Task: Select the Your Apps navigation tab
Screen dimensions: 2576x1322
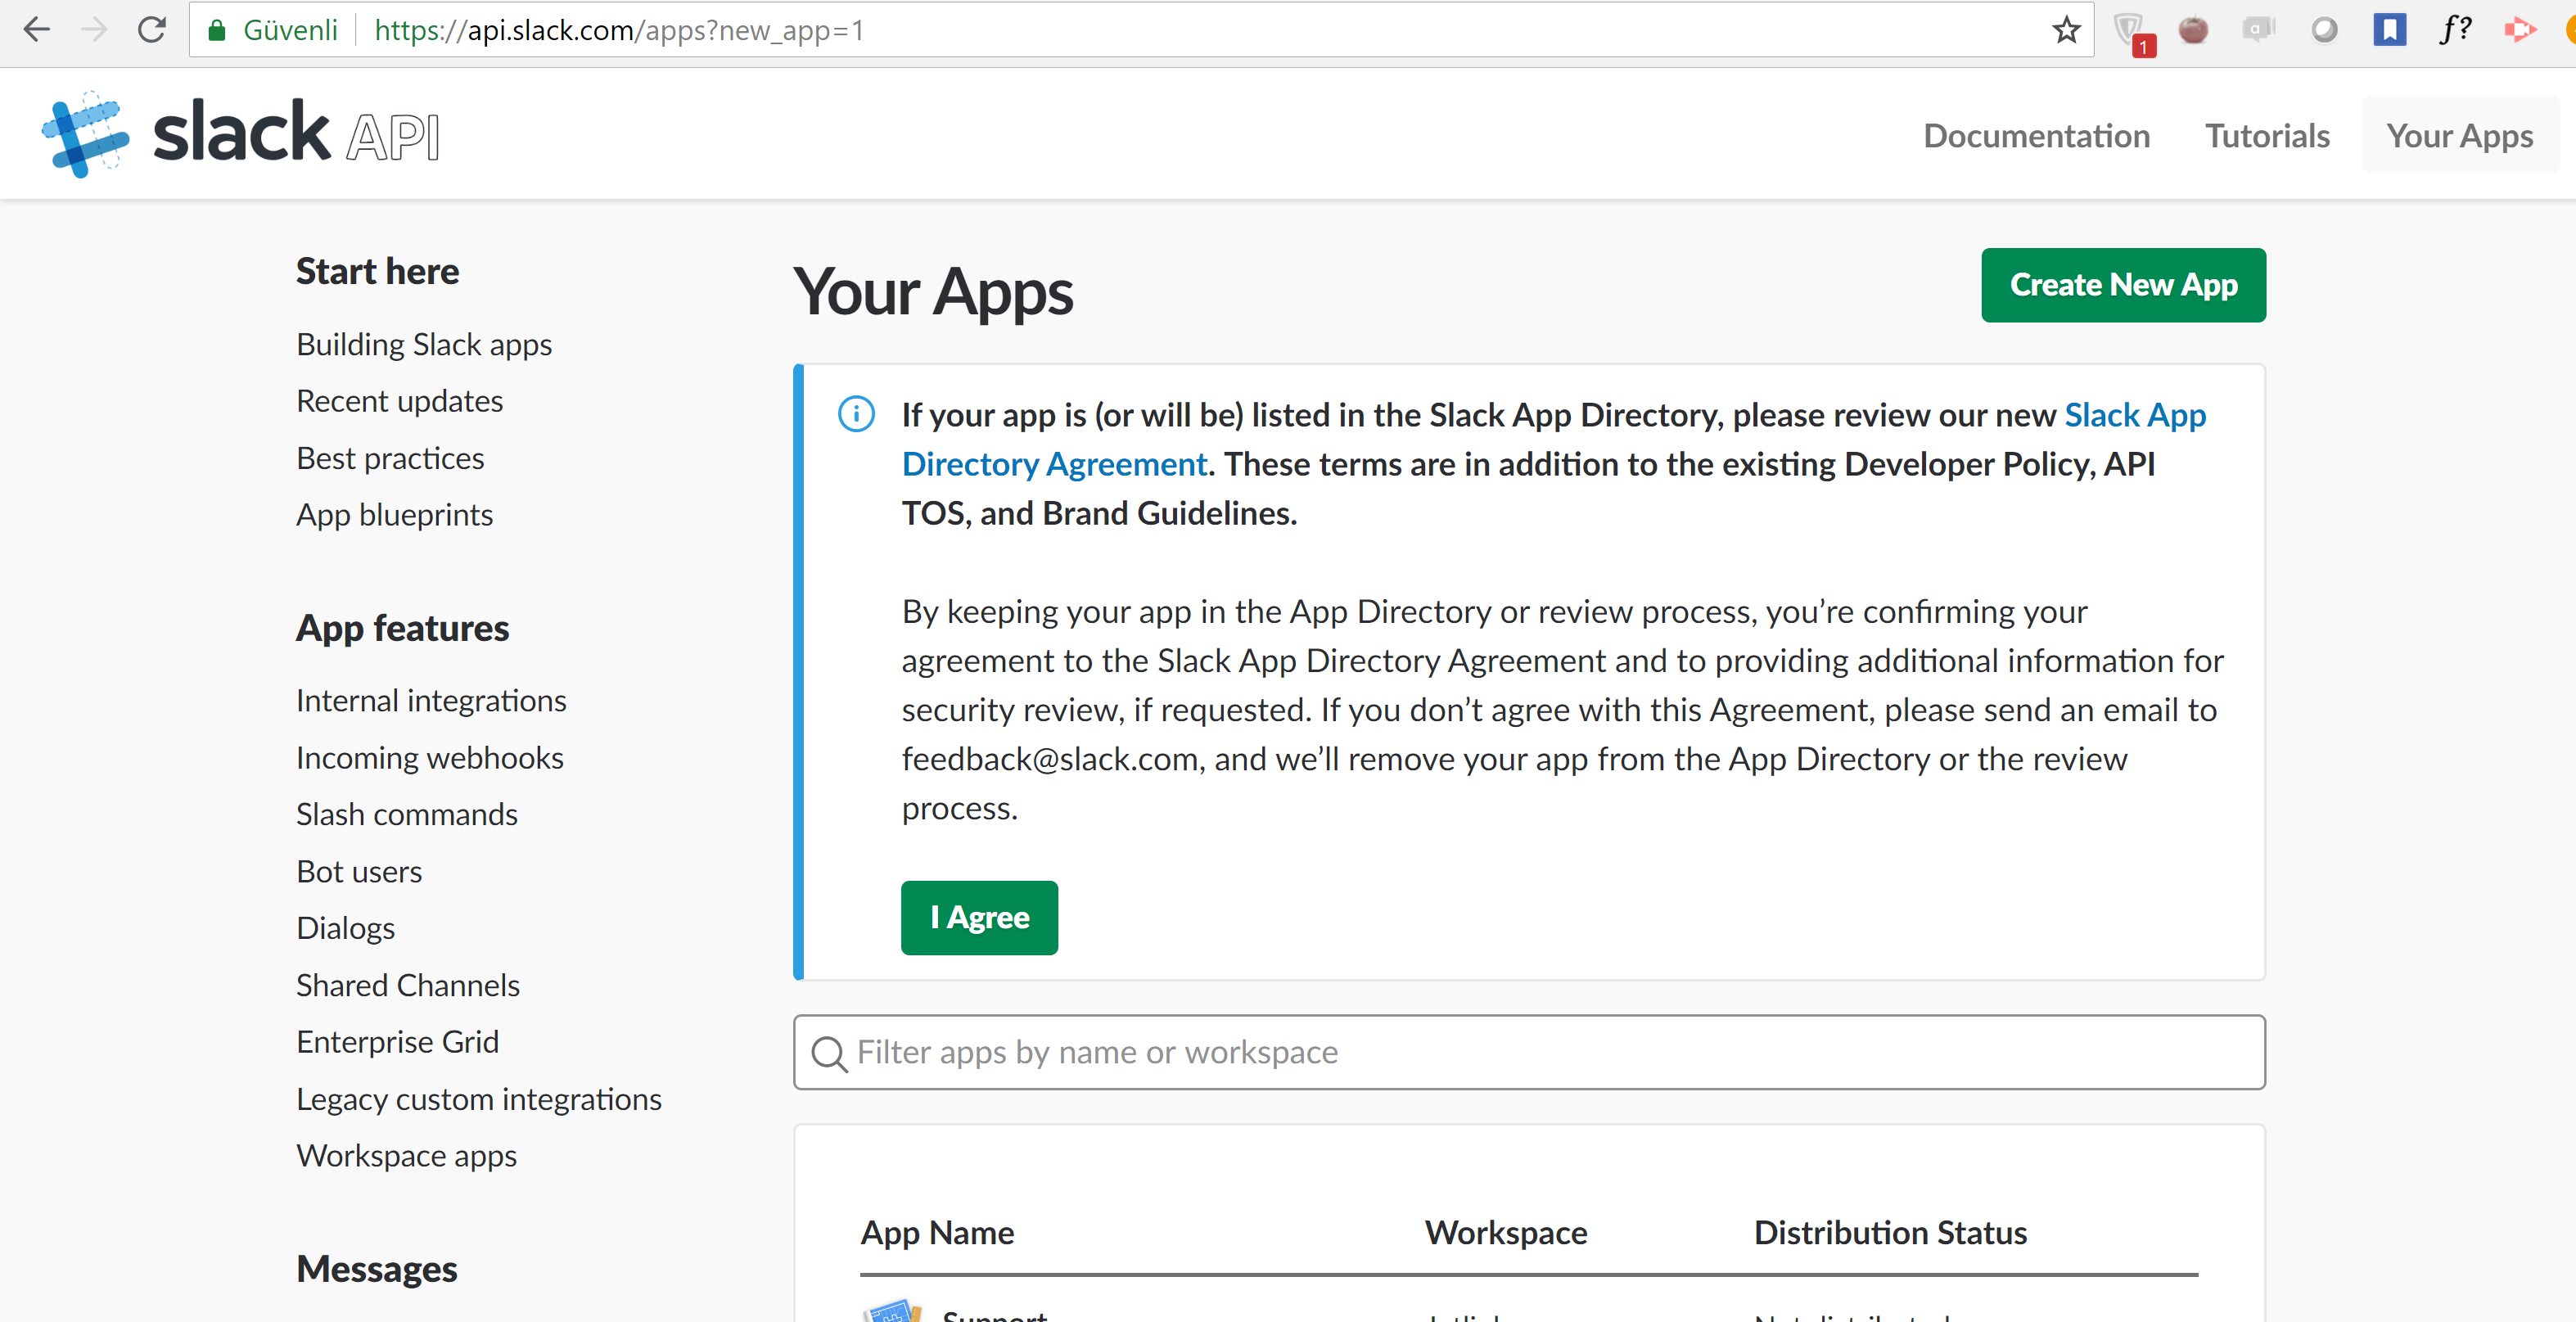Action: (2459, 135)
